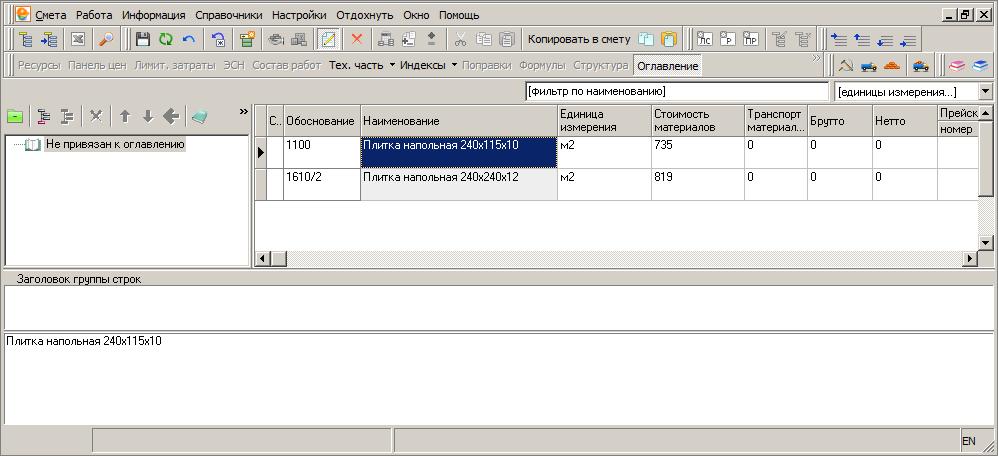The image size is (998, 456).
Task: Click the blue truck machinery icon
Action: tap(869, 65)
